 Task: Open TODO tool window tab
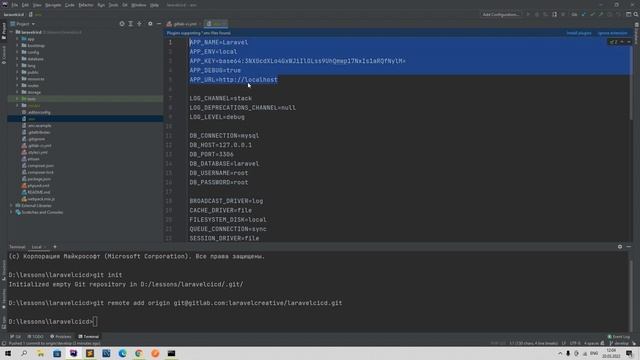coord(36,337)
